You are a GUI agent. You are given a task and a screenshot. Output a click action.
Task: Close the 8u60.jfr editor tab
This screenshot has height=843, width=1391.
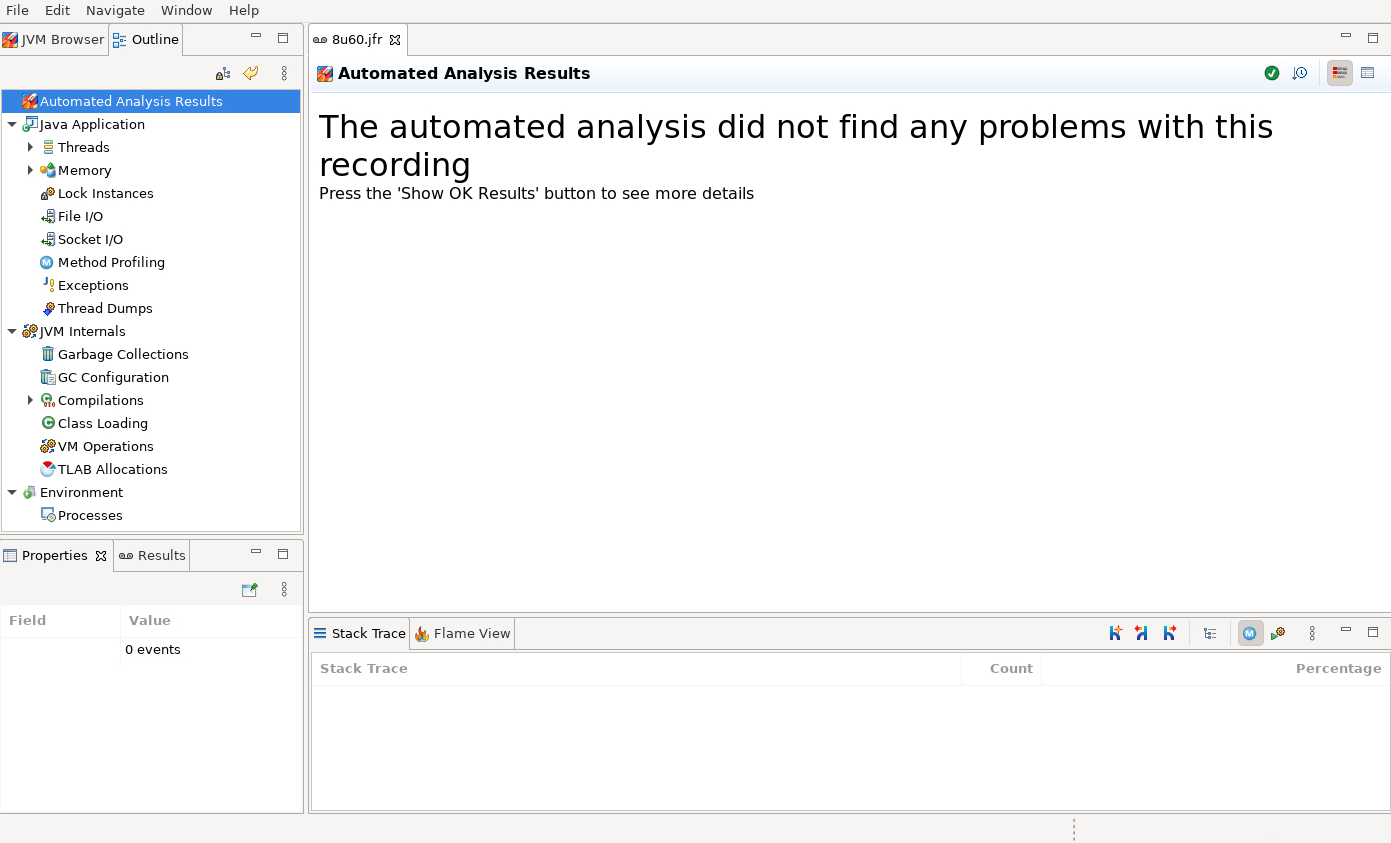(395, 40)
